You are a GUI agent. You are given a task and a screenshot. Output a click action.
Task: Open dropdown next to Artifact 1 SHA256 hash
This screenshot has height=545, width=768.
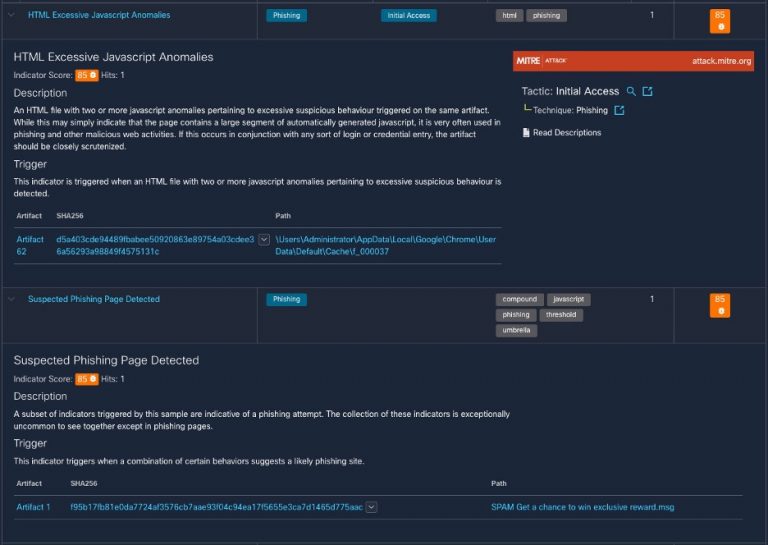tap(371, 508)
